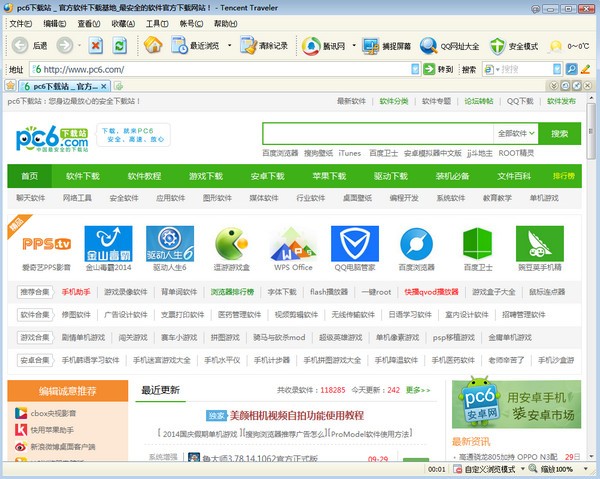The image size is (600, 479).
Task: Open the 排行榜 navigation link
Action: point(563,176)
